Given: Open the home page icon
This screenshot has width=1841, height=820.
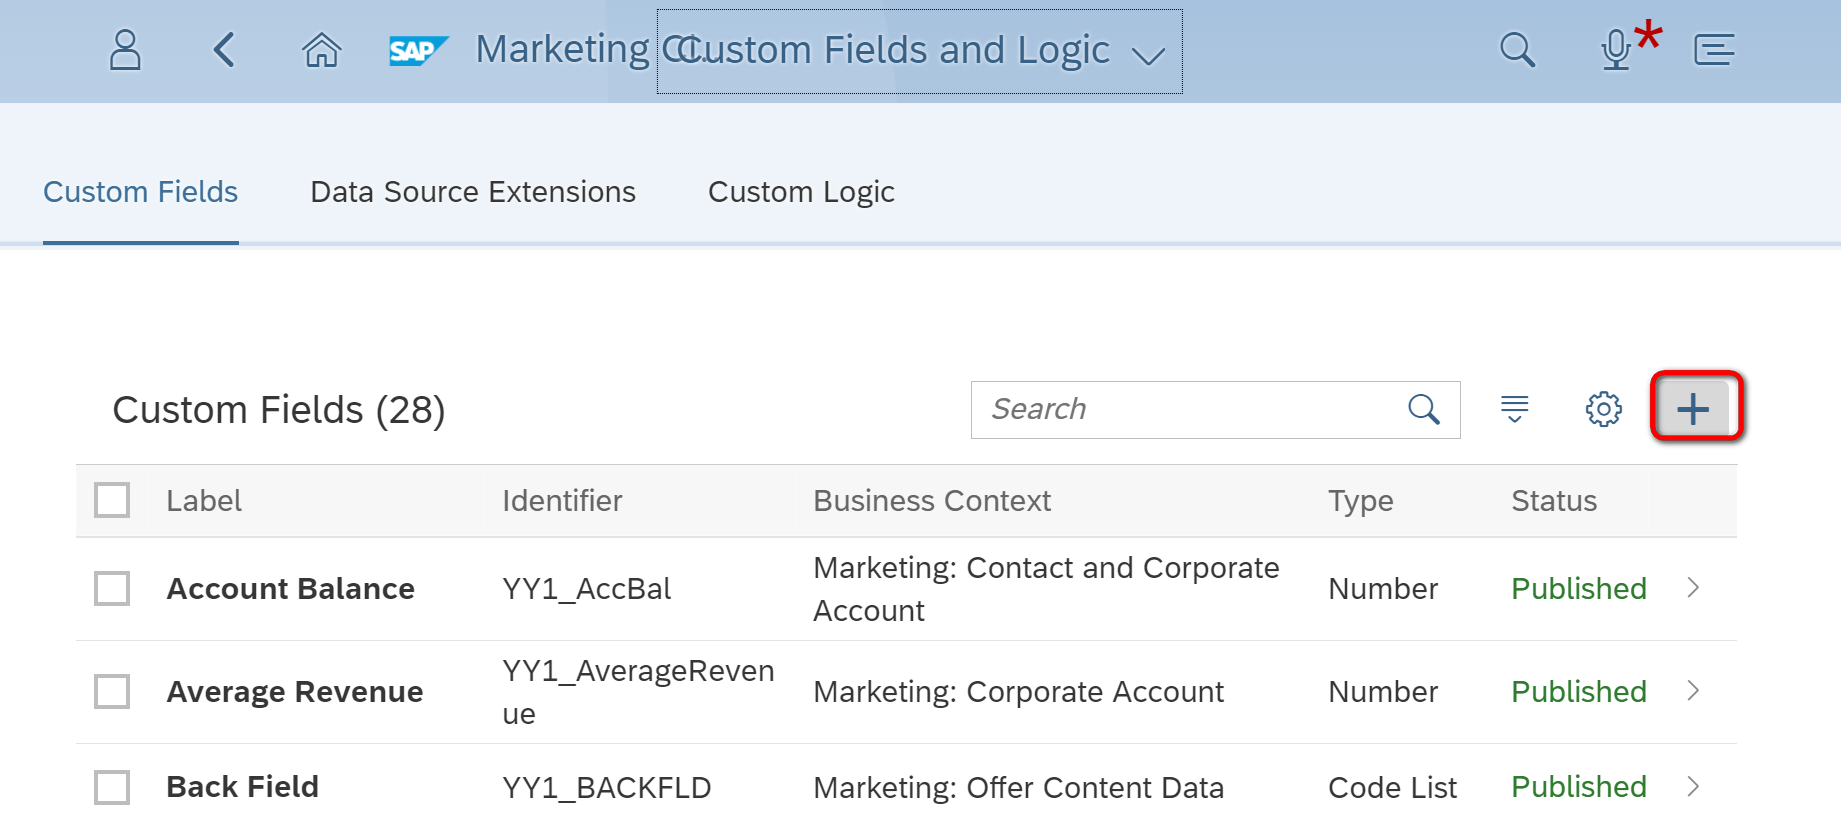Looking at the screenshot, I should click(321, 50).
